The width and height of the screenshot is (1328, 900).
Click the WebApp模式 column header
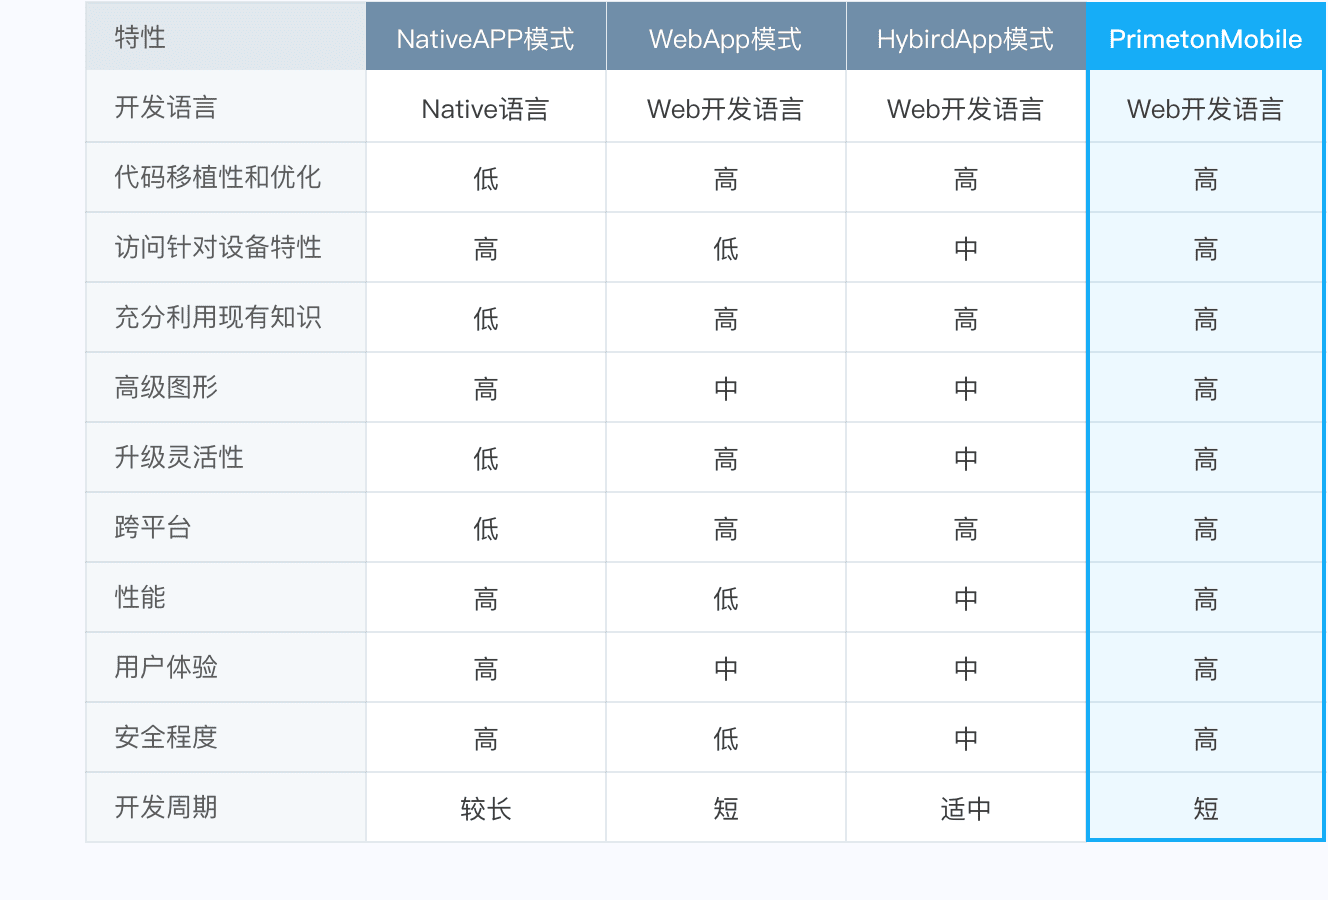(725, 39)
